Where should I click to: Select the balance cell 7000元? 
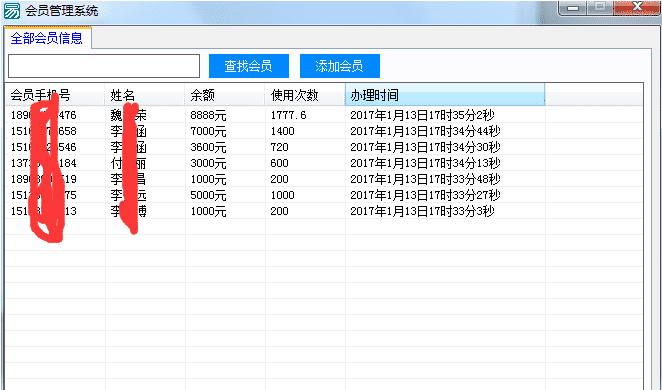[x=208, y=131]
